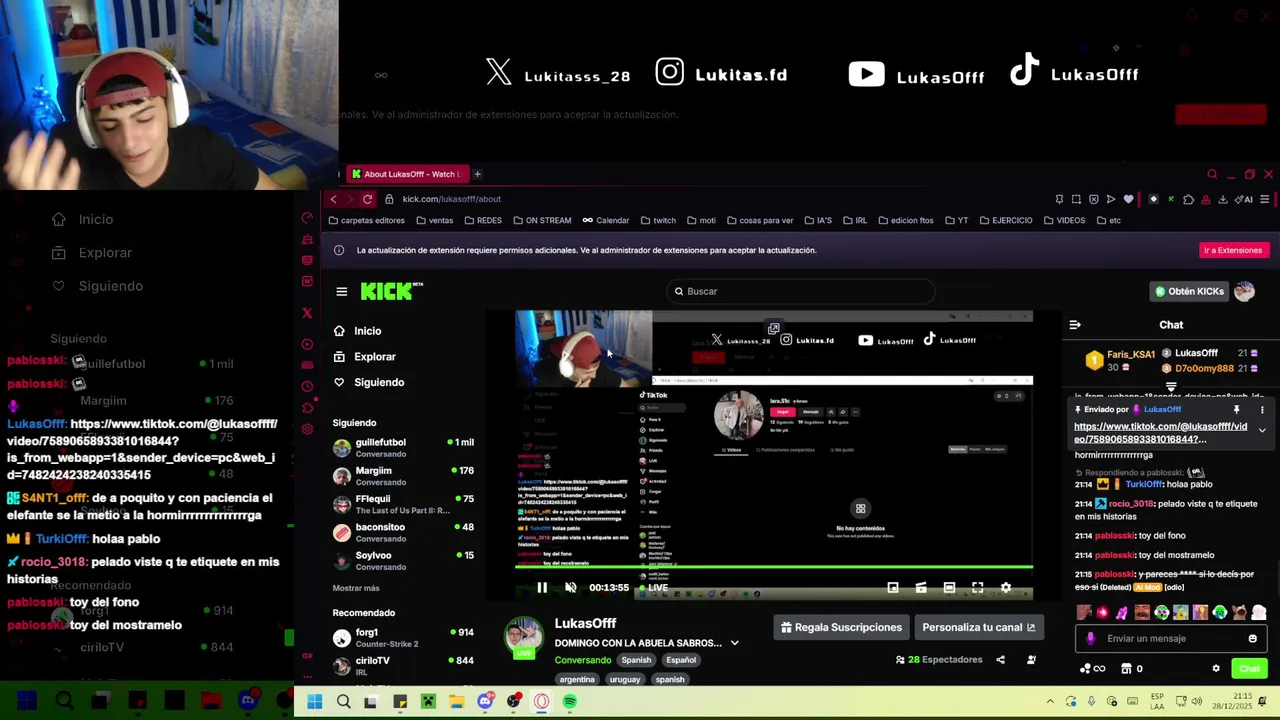This screenshot has width=1280, height=720.
Task: Open recommended channel ciriloTV
Action: click(404, 666)
